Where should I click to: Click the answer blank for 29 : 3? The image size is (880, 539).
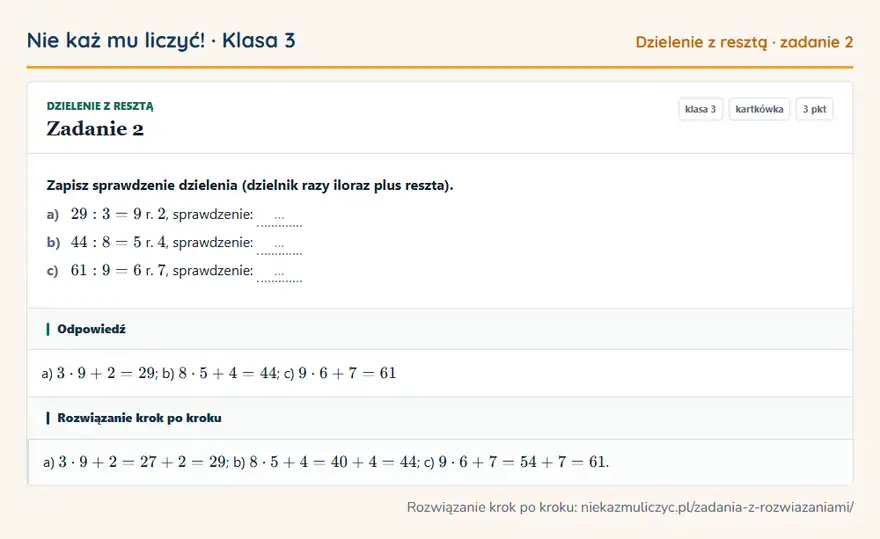279,217
